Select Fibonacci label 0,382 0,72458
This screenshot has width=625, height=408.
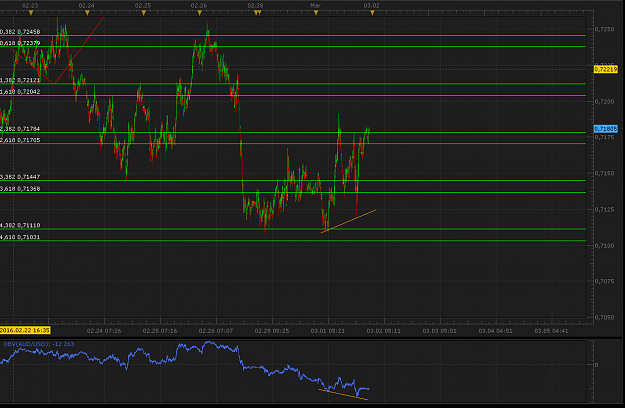20,31
